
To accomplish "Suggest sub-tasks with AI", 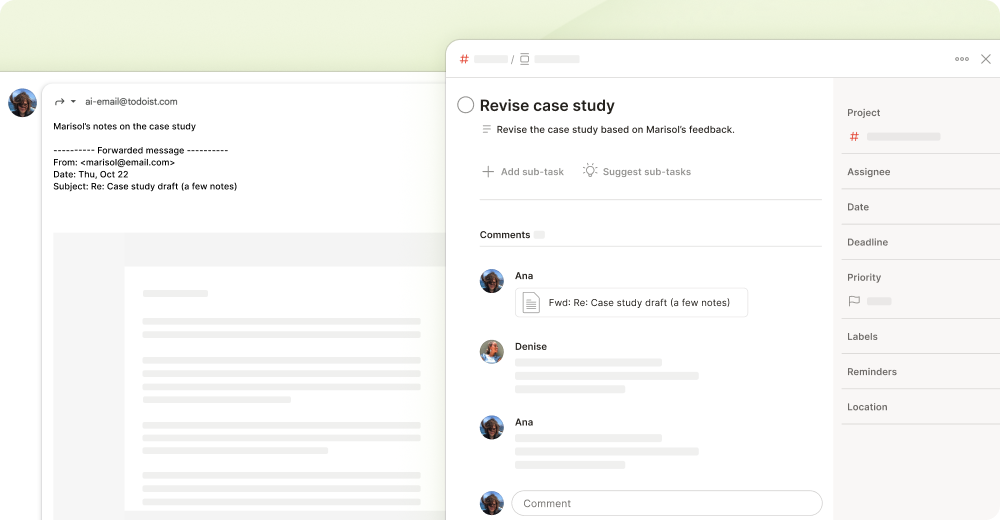I will (x=637, y=171).
